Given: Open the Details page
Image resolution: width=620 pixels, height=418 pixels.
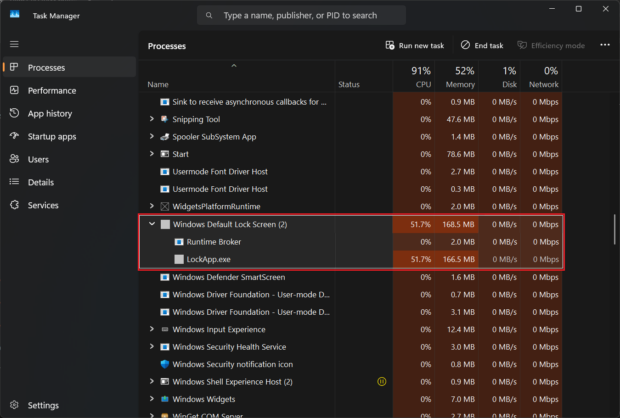Looking at the screenshot, I should tap(69, 182).
